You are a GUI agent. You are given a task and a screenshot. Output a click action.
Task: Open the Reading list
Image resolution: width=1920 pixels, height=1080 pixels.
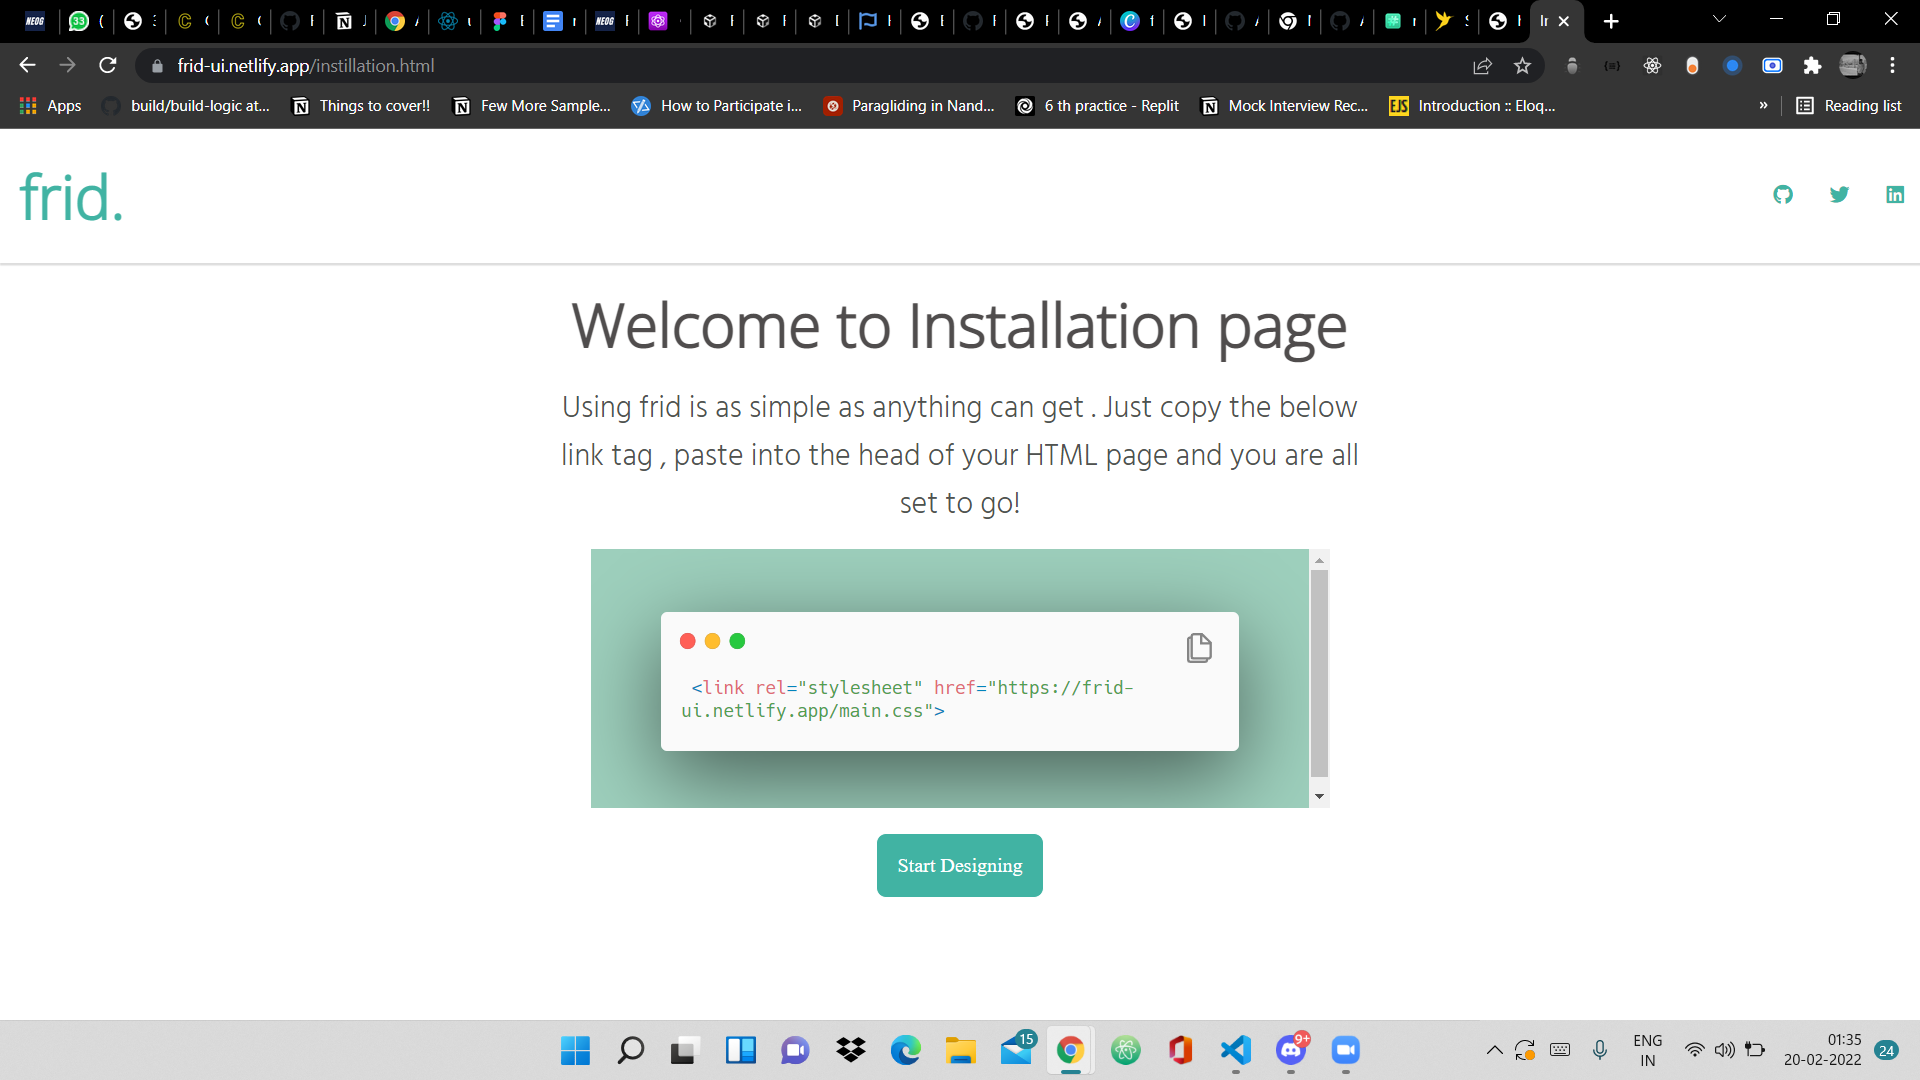[1848, 105]
